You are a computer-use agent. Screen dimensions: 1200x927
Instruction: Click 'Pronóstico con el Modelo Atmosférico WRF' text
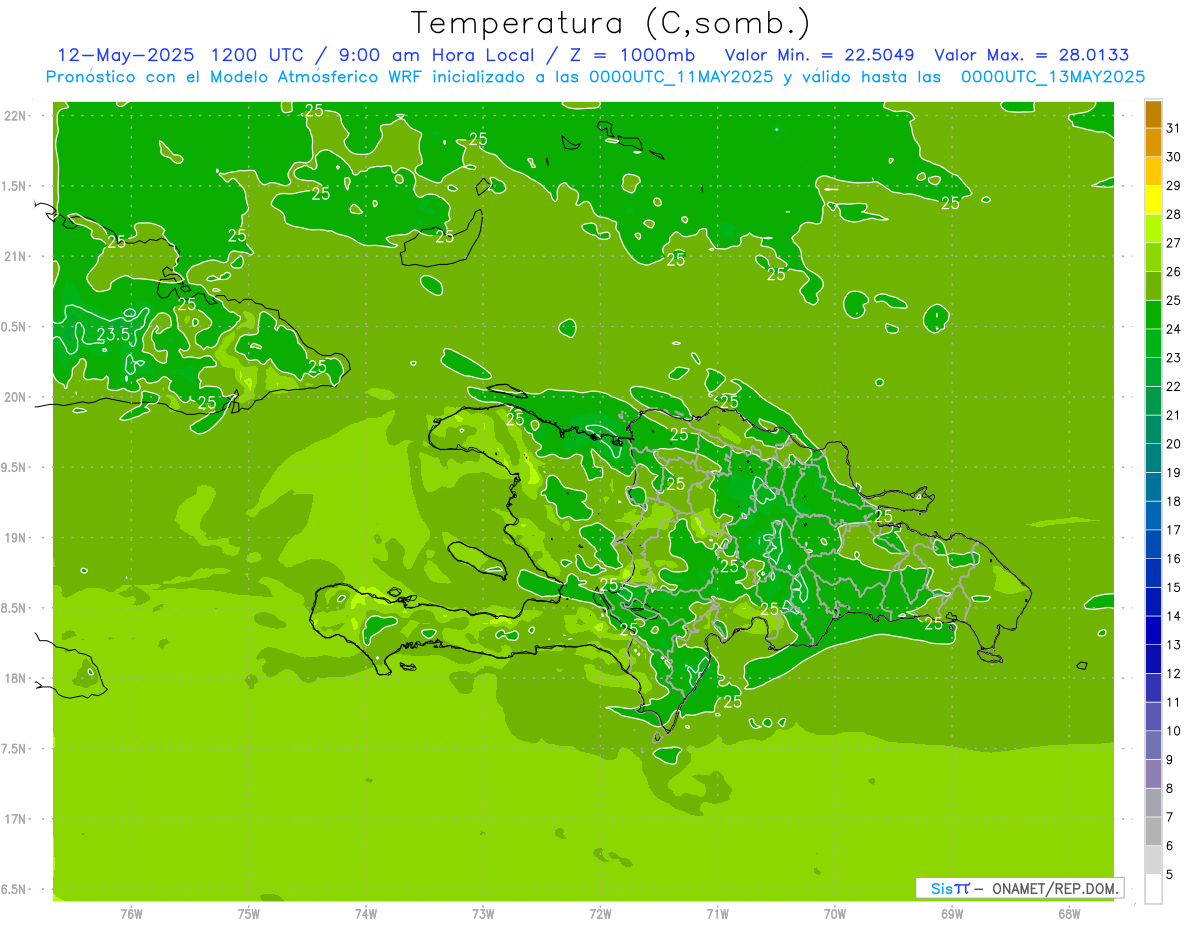click(236, 77)
